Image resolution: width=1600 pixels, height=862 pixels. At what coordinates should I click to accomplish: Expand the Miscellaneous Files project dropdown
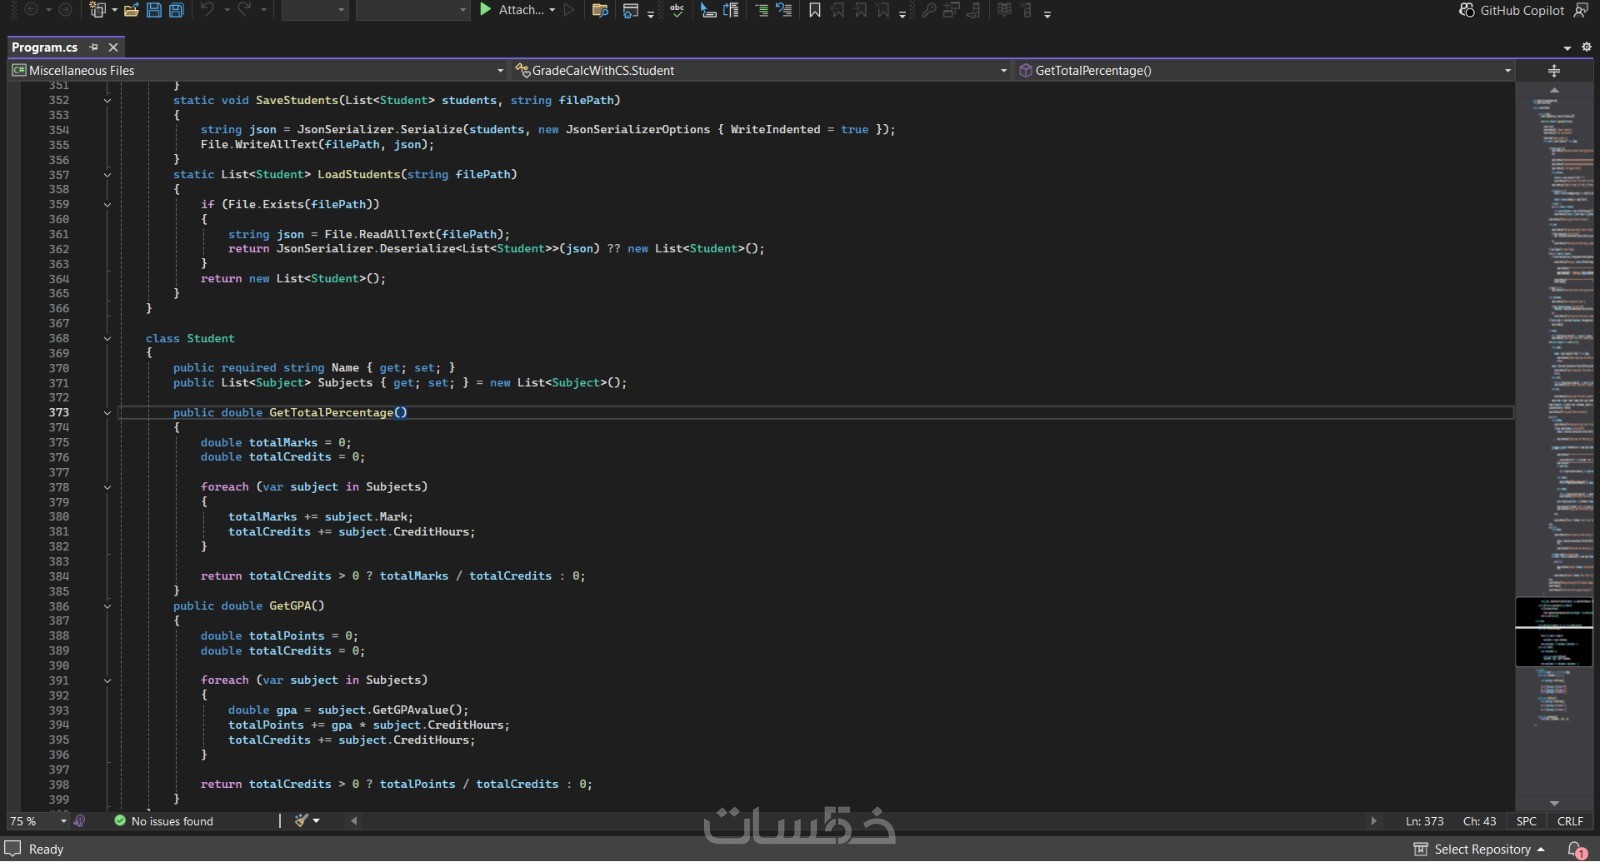500,71
